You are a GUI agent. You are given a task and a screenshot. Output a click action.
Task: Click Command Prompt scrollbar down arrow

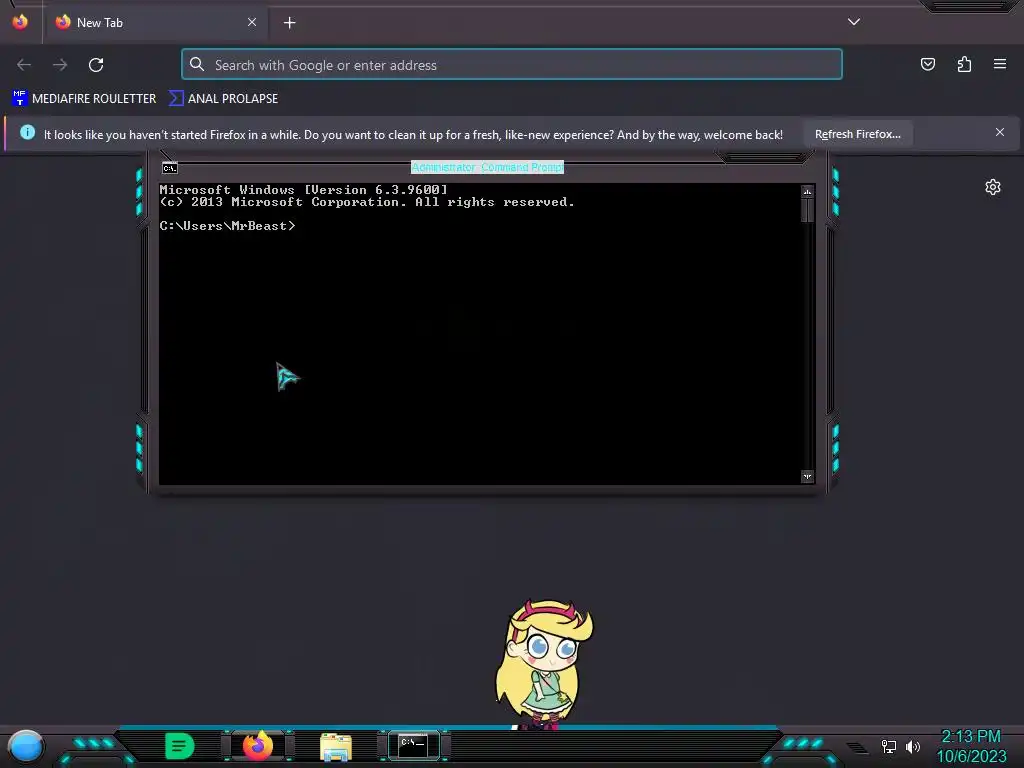click(807, 477)
